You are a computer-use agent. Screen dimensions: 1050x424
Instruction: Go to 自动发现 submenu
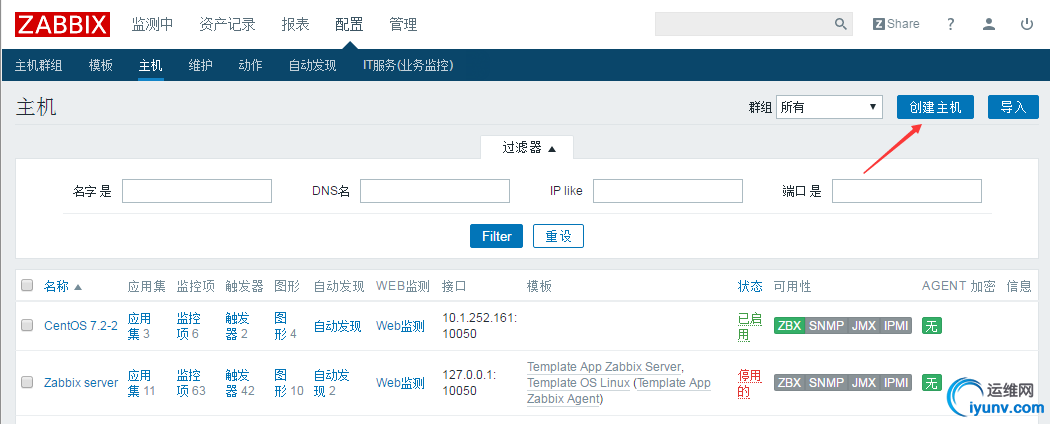(313, 66)
